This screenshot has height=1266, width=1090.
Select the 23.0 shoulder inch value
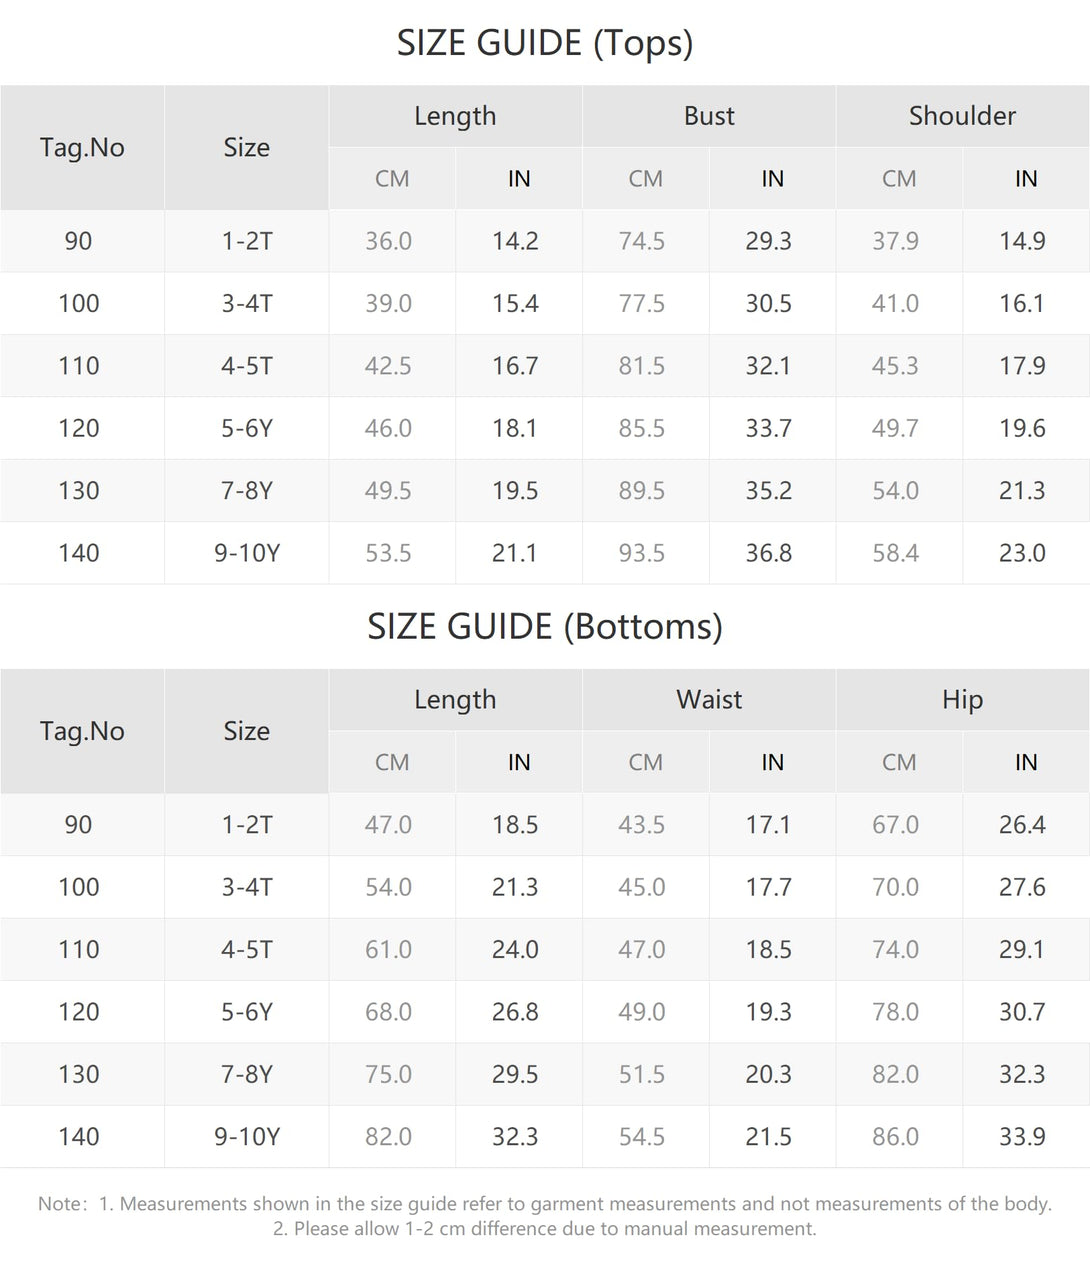[x=1022, y=553]
